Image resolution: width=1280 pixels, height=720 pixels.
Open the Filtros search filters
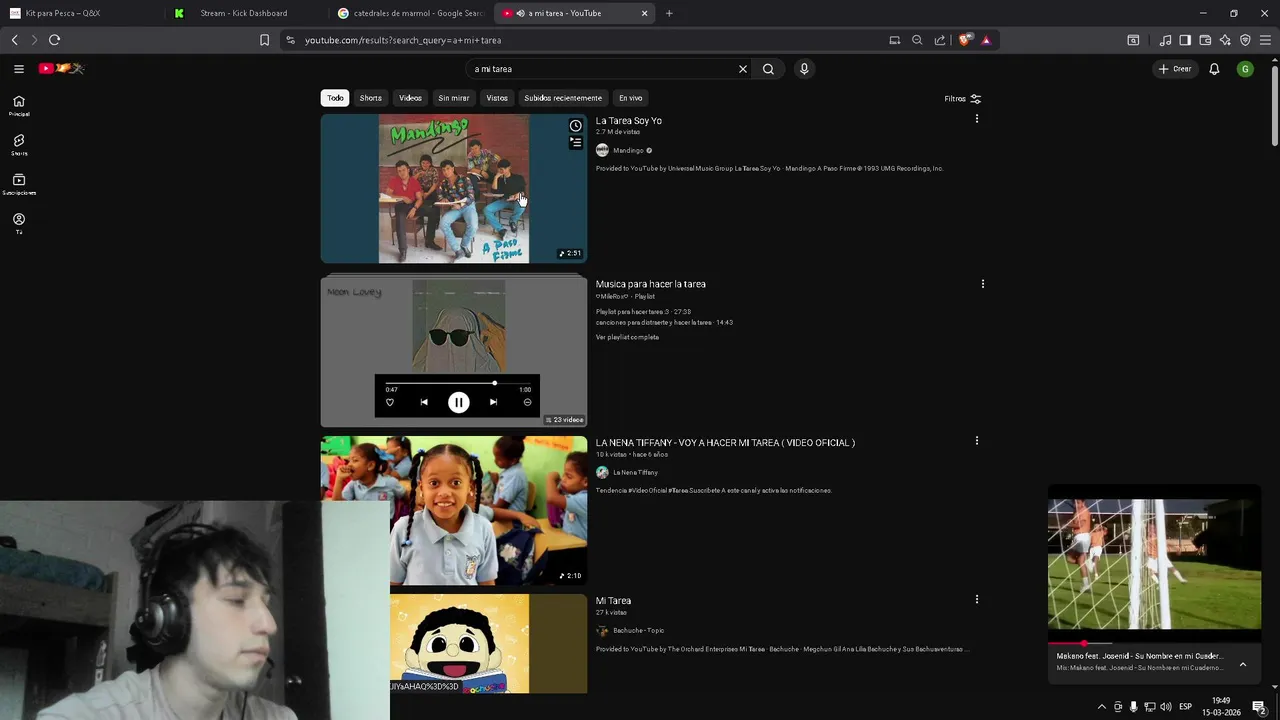[963, 98]
